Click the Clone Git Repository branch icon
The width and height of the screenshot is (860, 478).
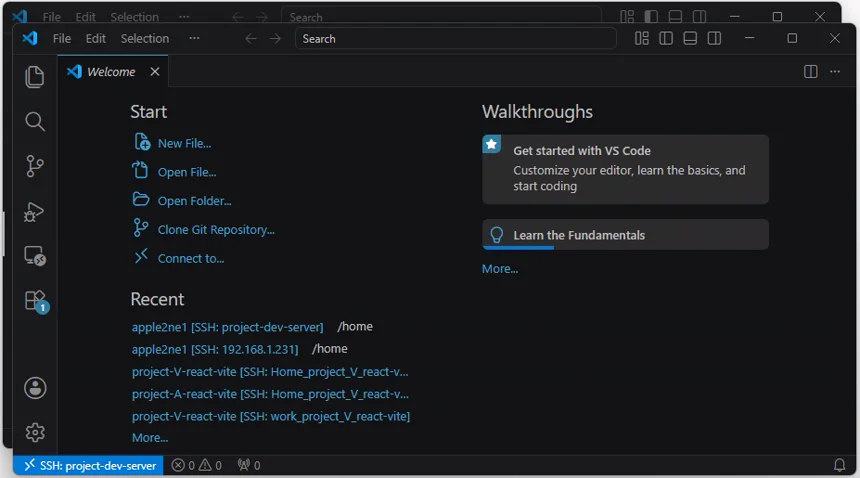tap(140, 227)
